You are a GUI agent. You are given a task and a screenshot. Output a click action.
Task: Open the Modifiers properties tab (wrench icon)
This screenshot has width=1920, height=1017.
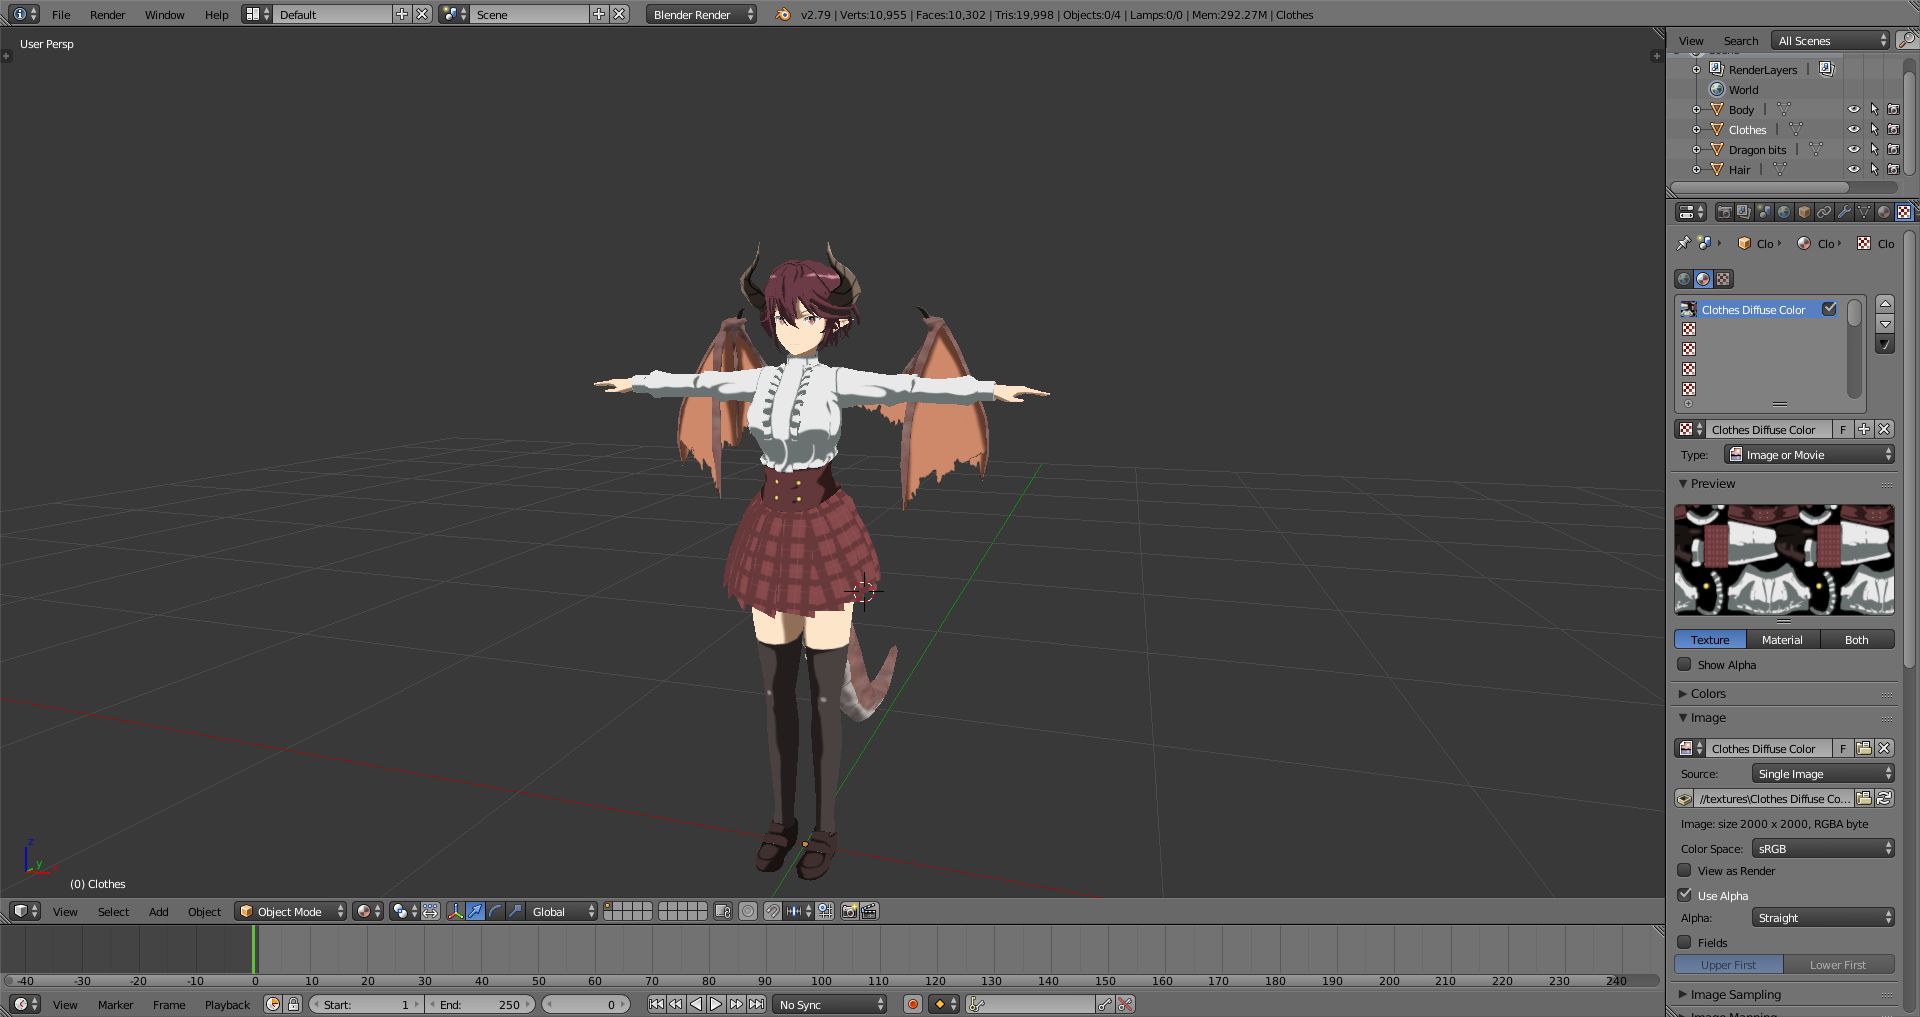(1844, 212)
